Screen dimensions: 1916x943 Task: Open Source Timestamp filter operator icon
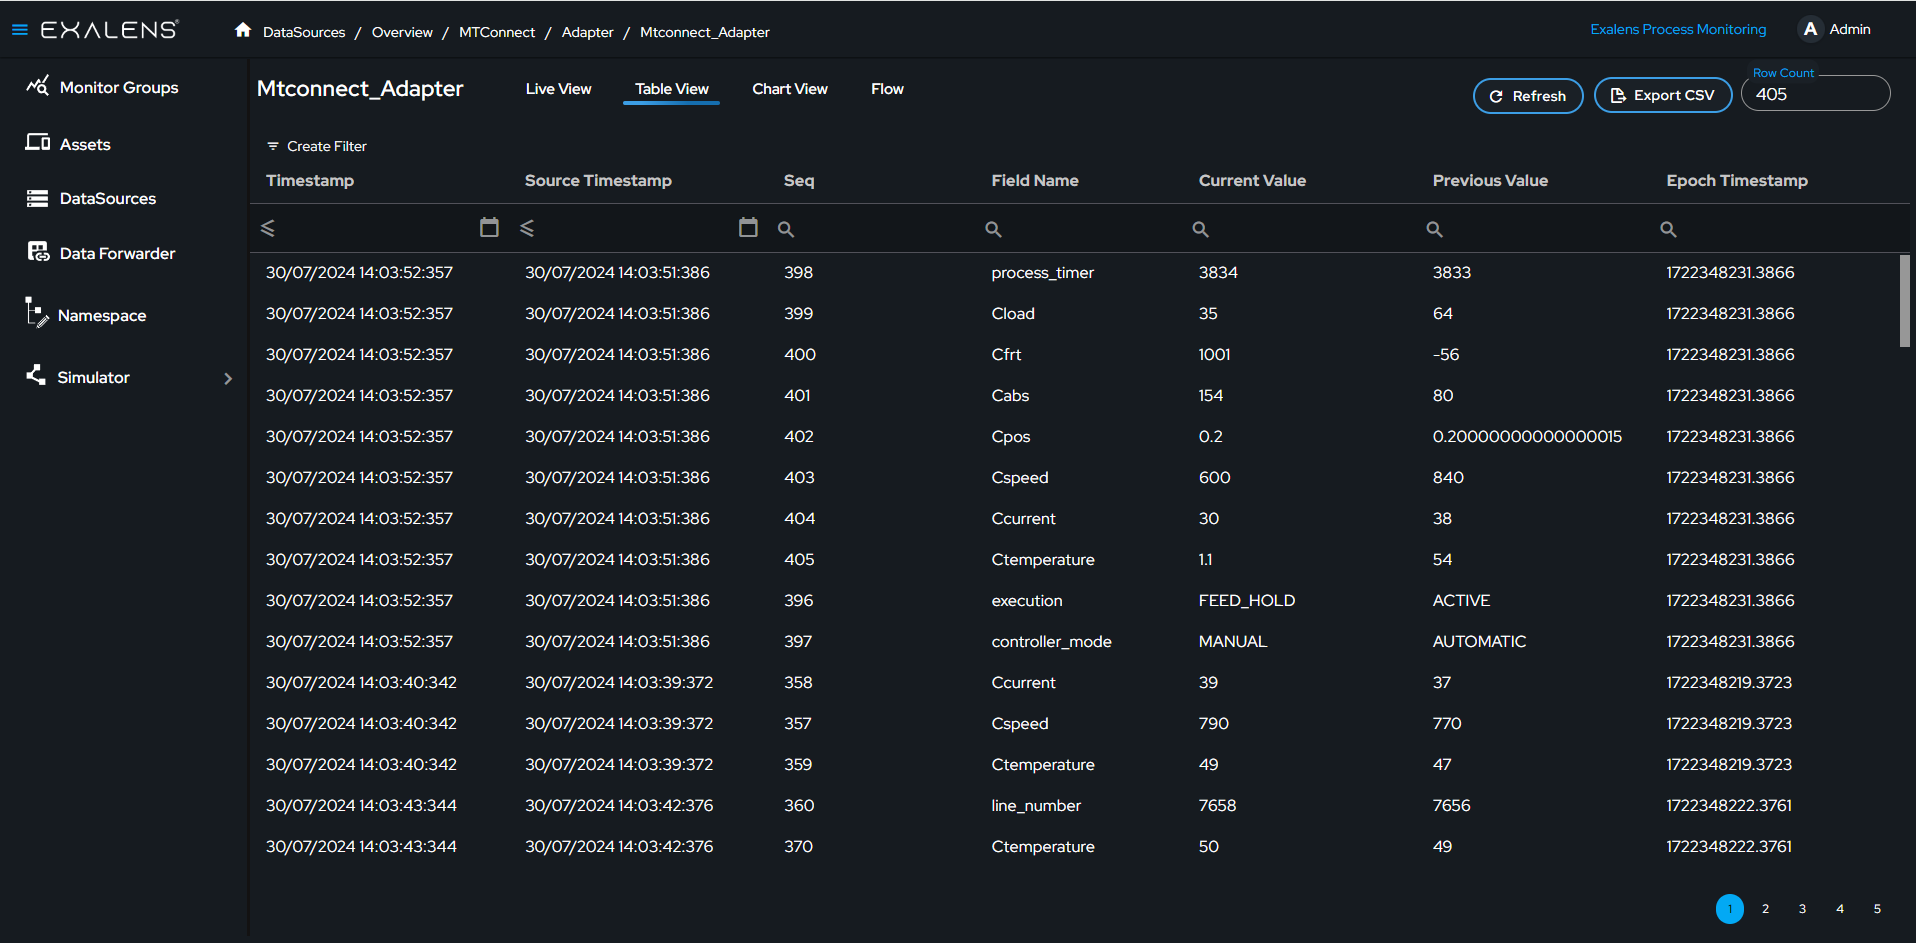coord(527,228)
